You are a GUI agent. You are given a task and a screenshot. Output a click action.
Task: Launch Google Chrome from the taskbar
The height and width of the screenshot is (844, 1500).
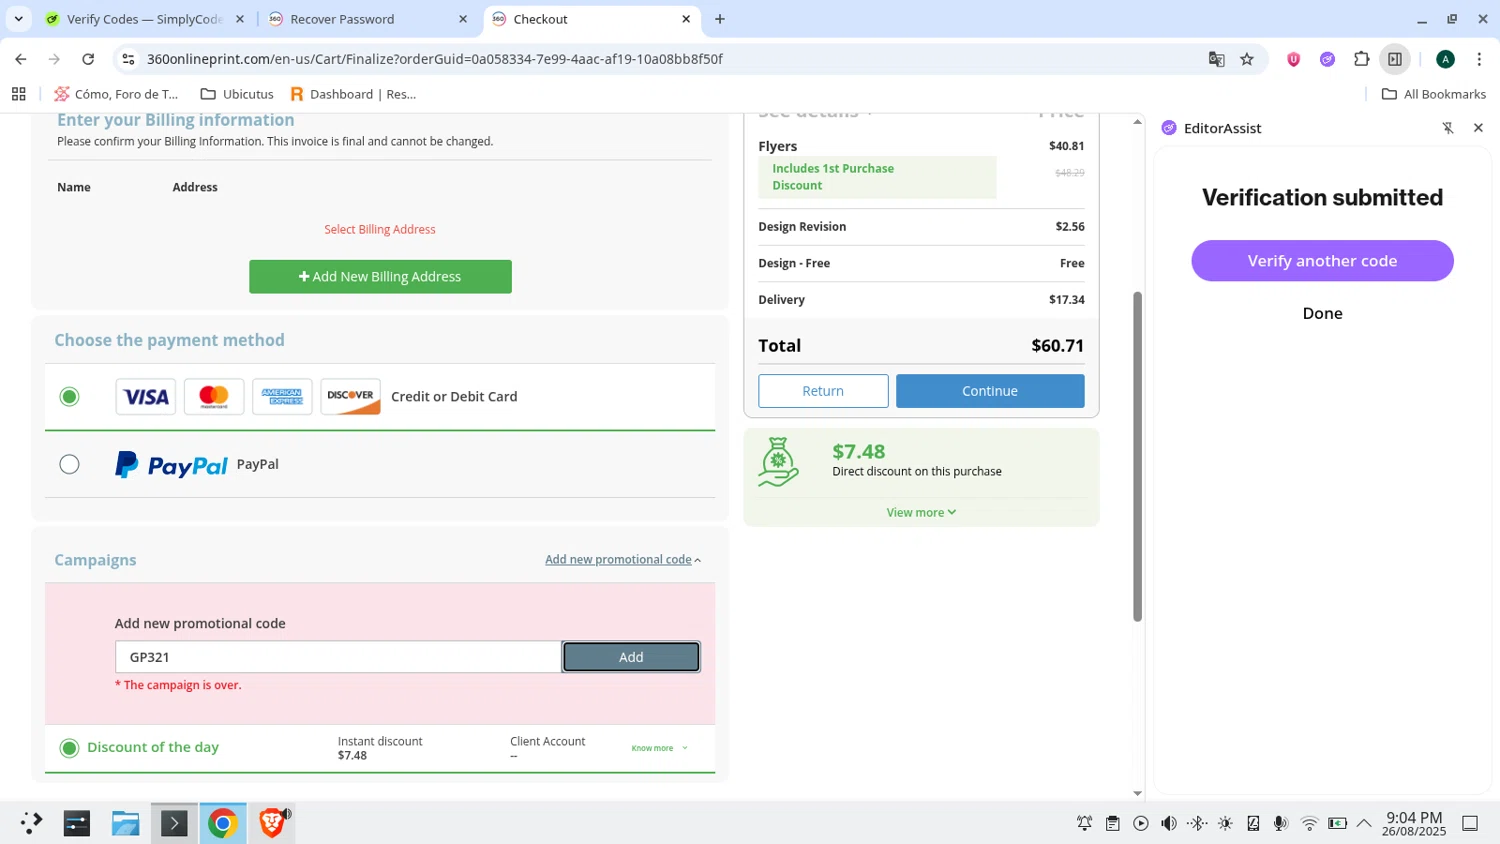[x=222, y=823]
